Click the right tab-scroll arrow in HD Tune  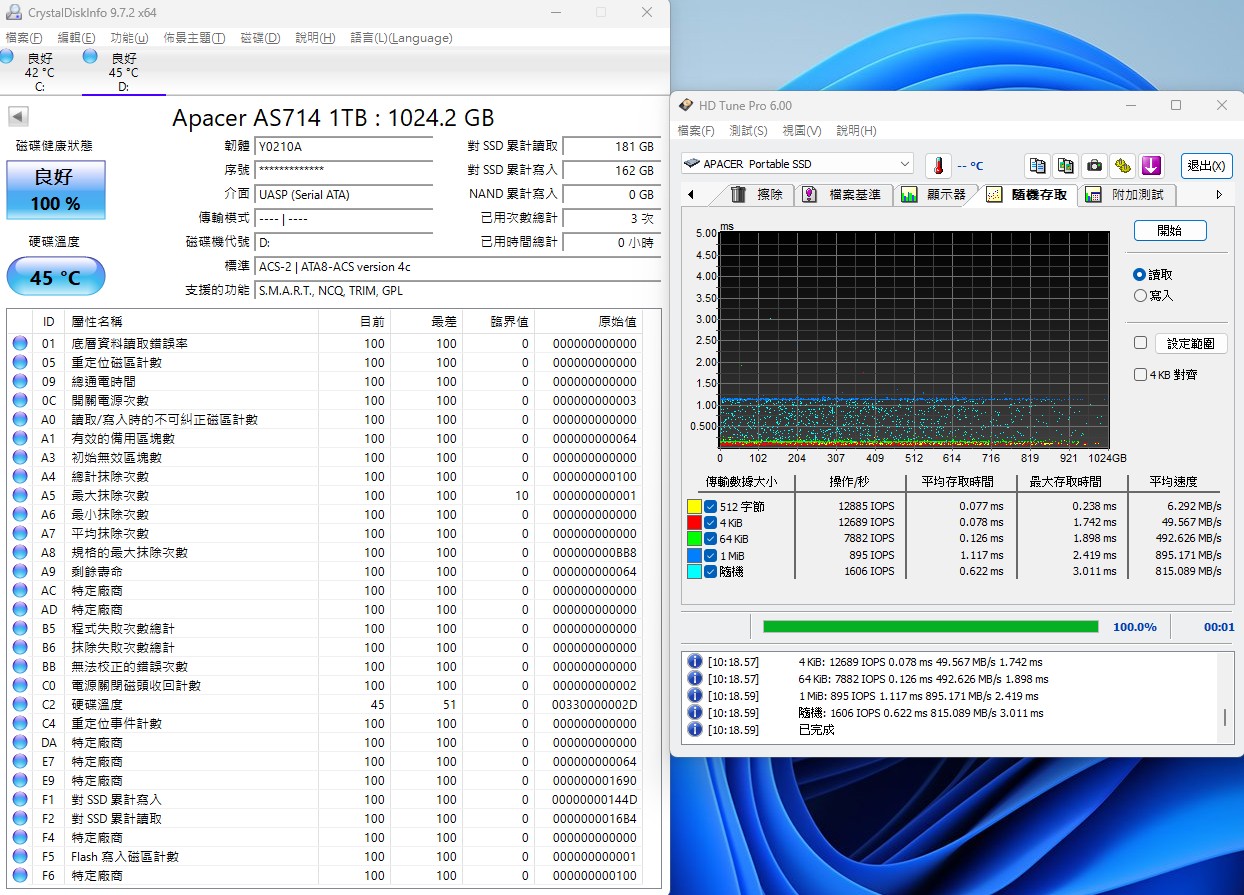(1219, 195)
